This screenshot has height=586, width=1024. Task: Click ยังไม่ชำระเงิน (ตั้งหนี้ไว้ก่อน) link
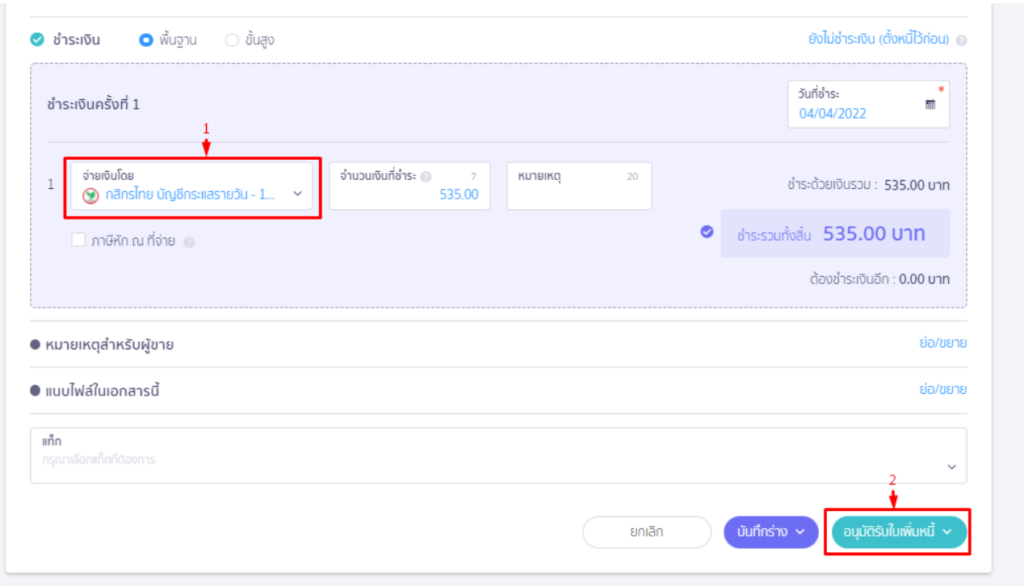coord(878,39)
